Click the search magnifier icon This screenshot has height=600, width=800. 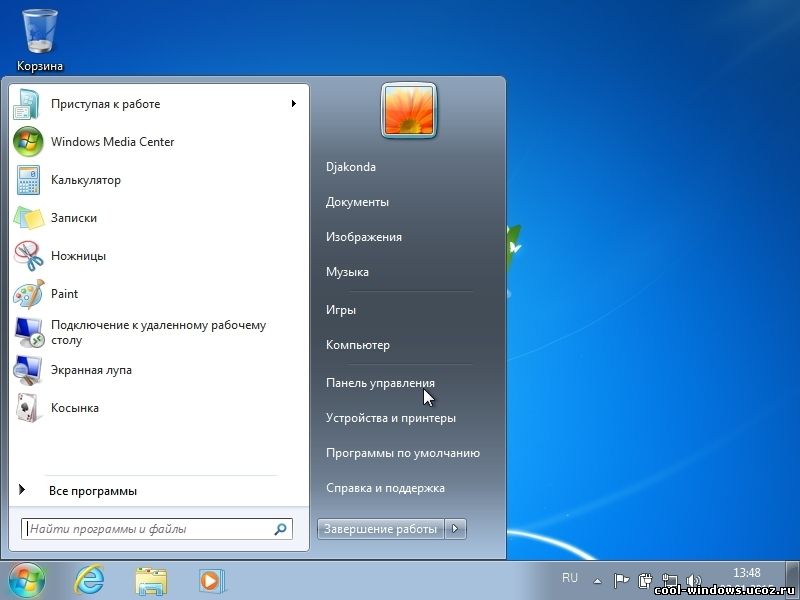(x=280, y=529)
